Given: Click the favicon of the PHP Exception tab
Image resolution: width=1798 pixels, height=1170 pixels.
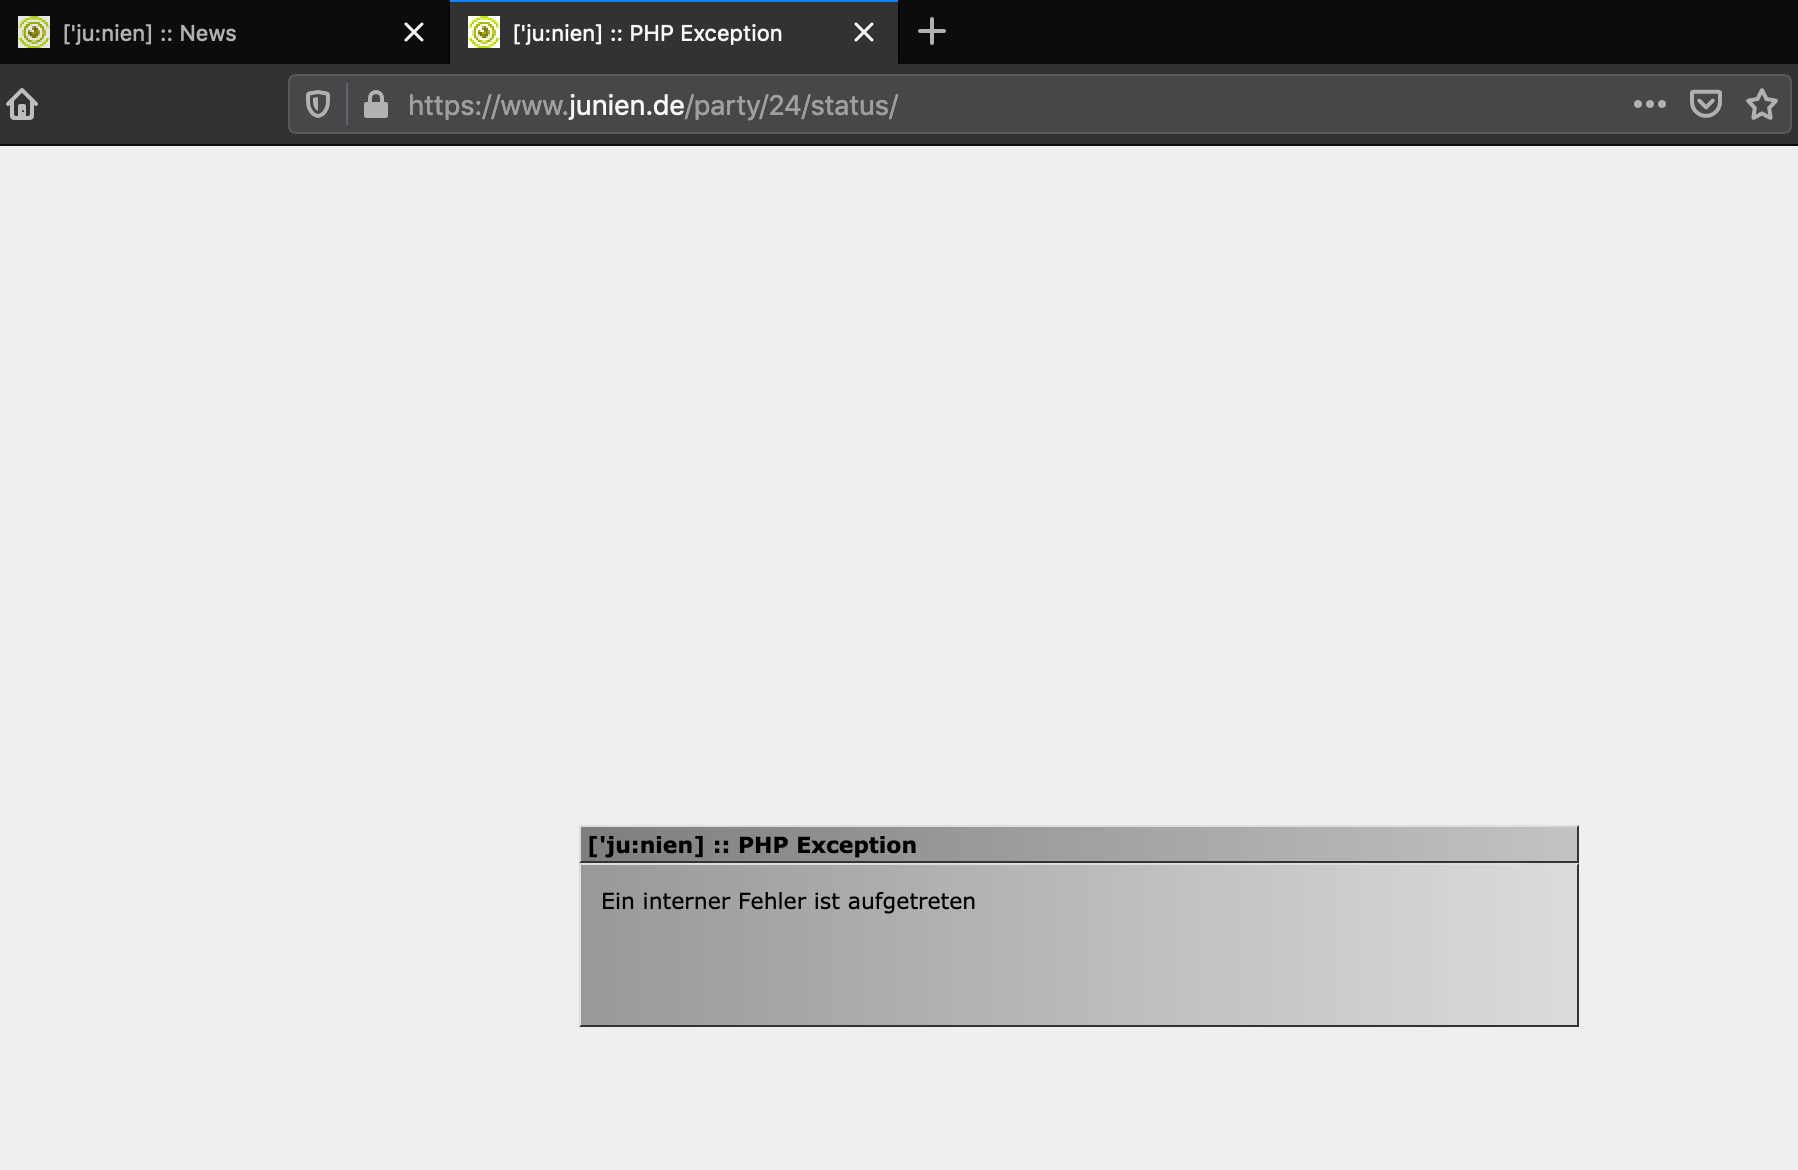Looking at the screenshot, I should click(x=484, y=33).
